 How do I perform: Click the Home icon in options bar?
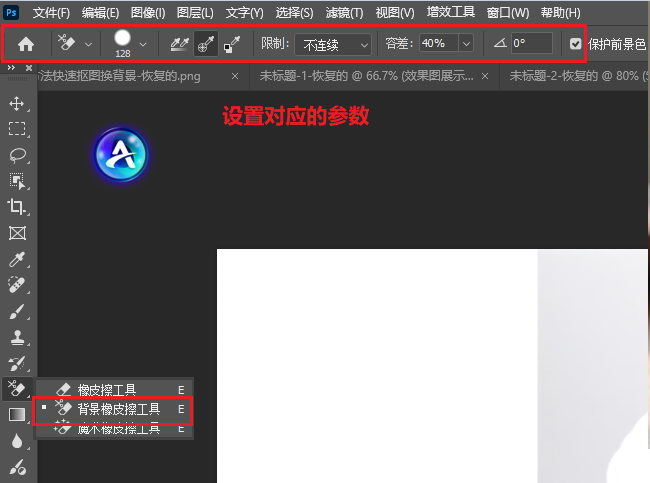(x=26, y=44)
